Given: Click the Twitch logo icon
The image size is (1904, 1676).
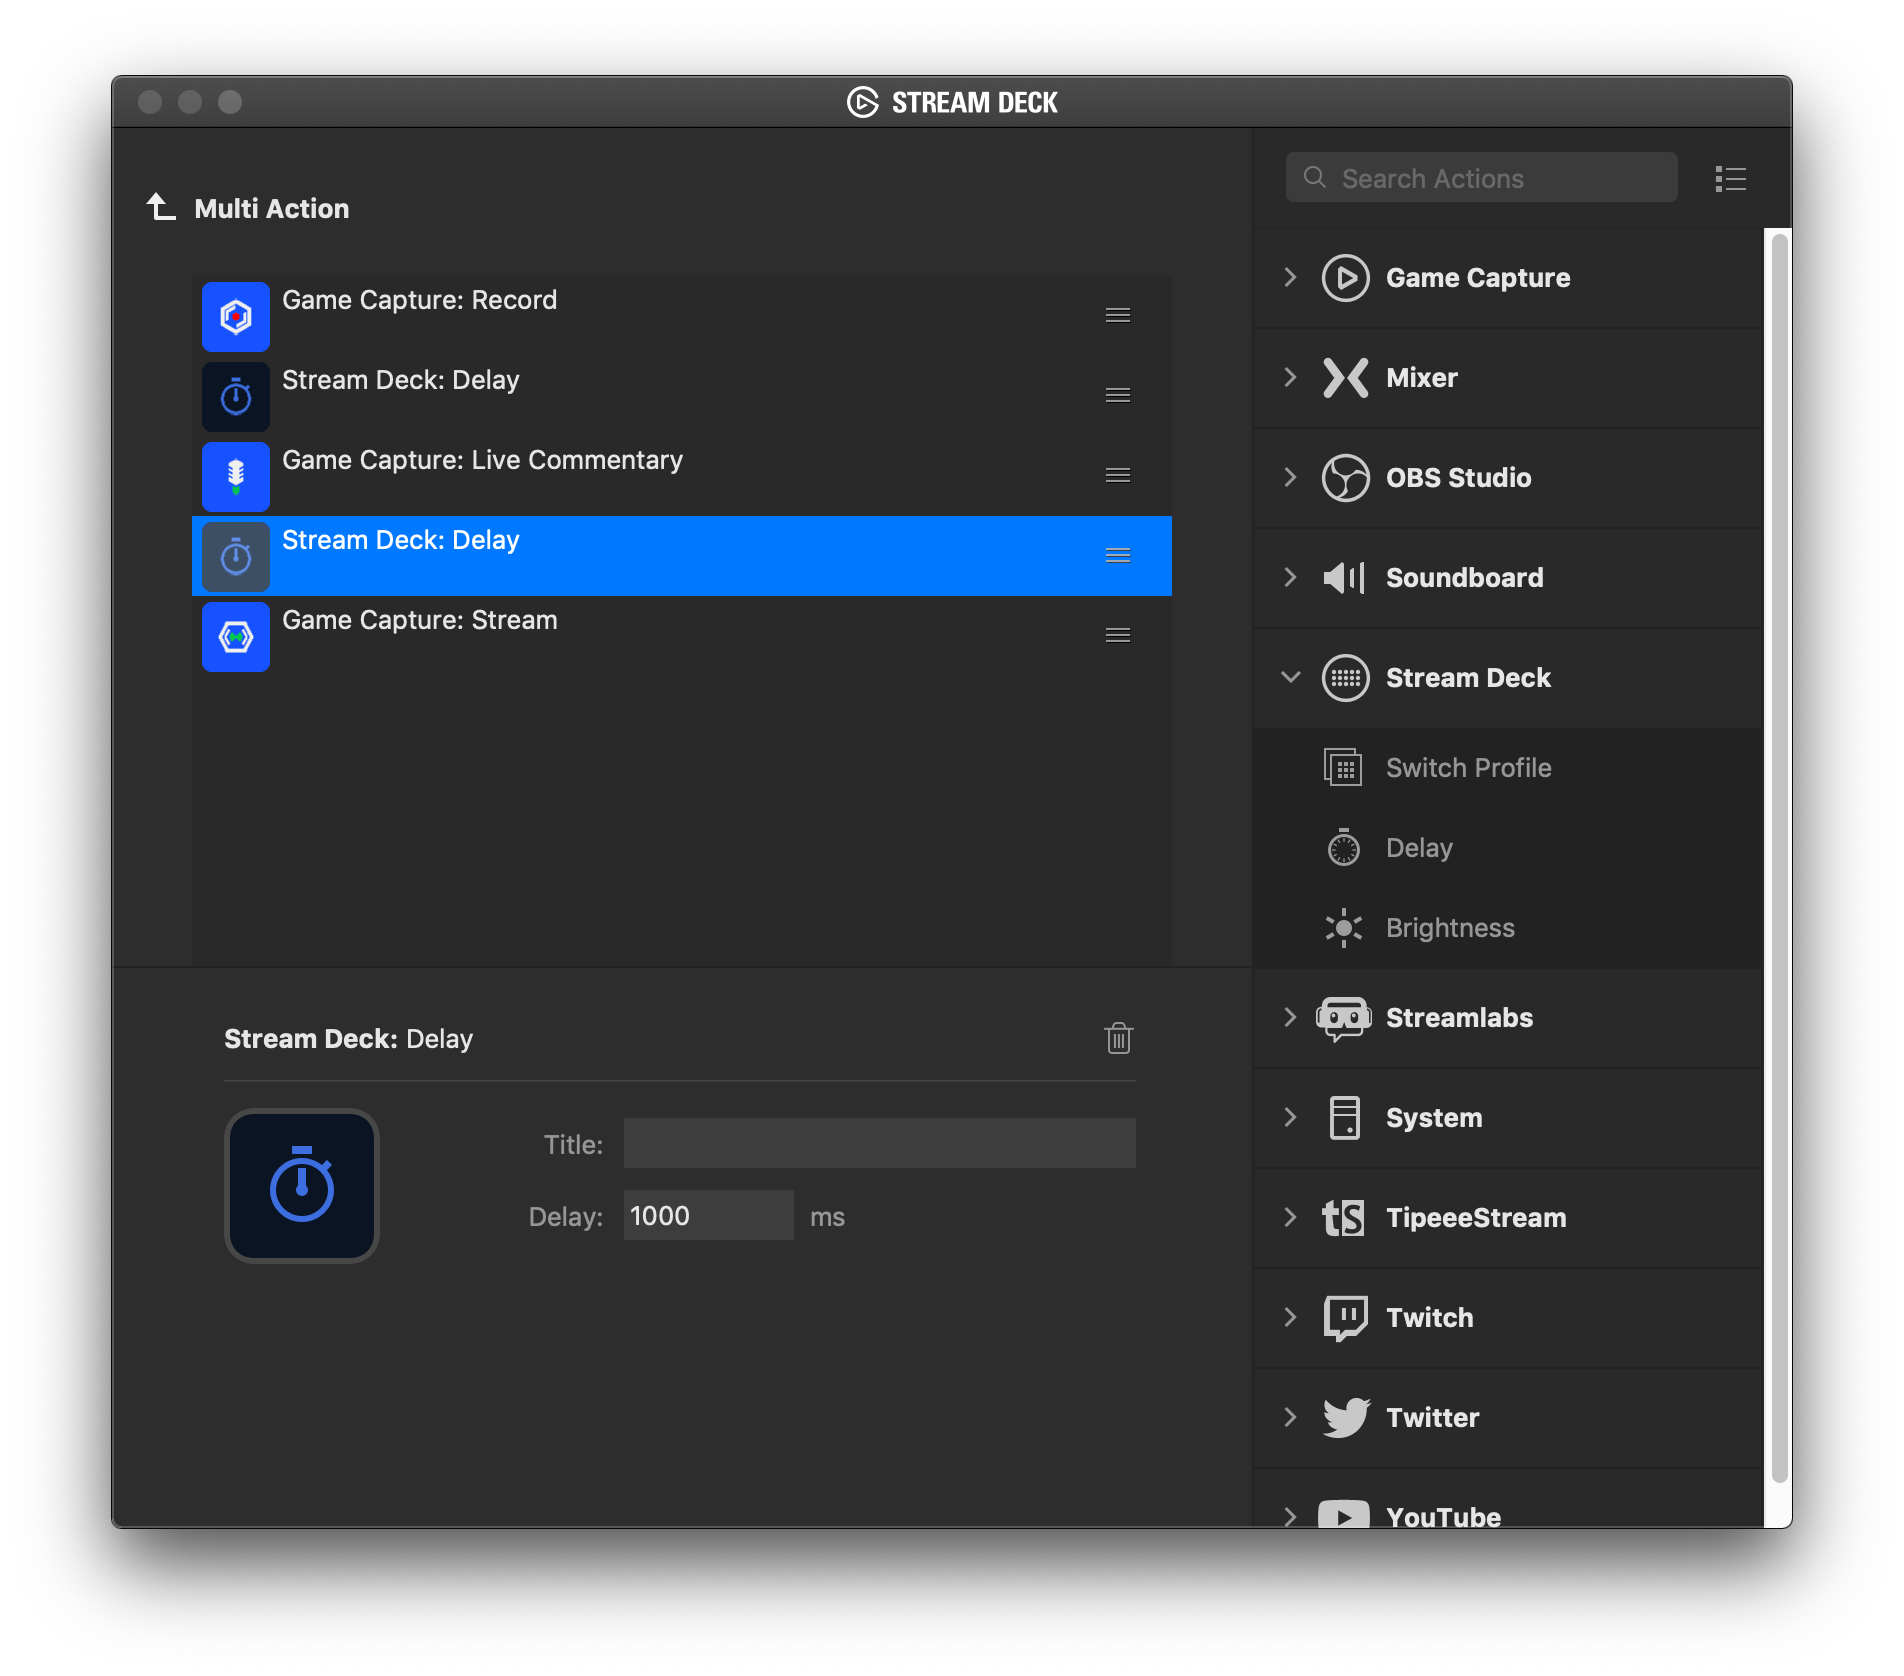Looking at the screenshot, I should coord(1345,1318).
